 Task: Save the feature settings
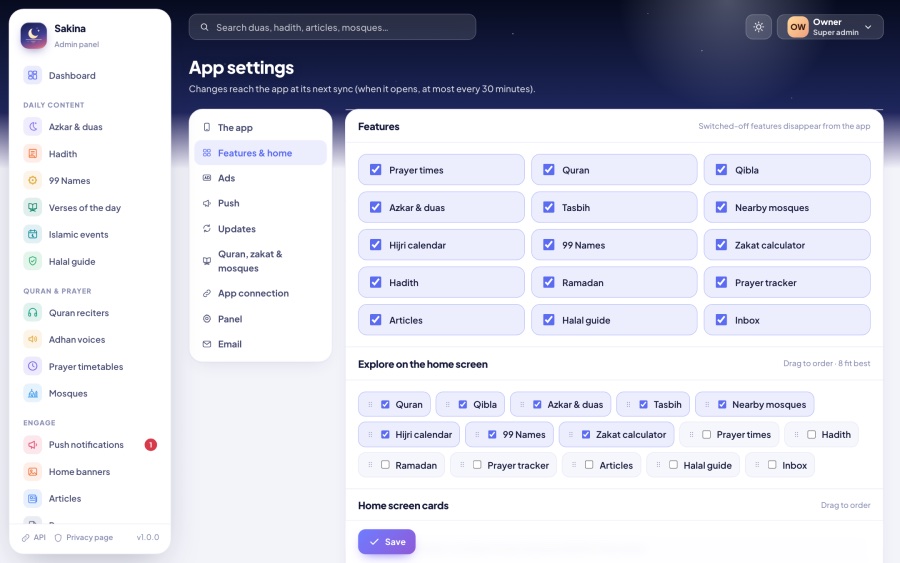(x=387, y=542)
